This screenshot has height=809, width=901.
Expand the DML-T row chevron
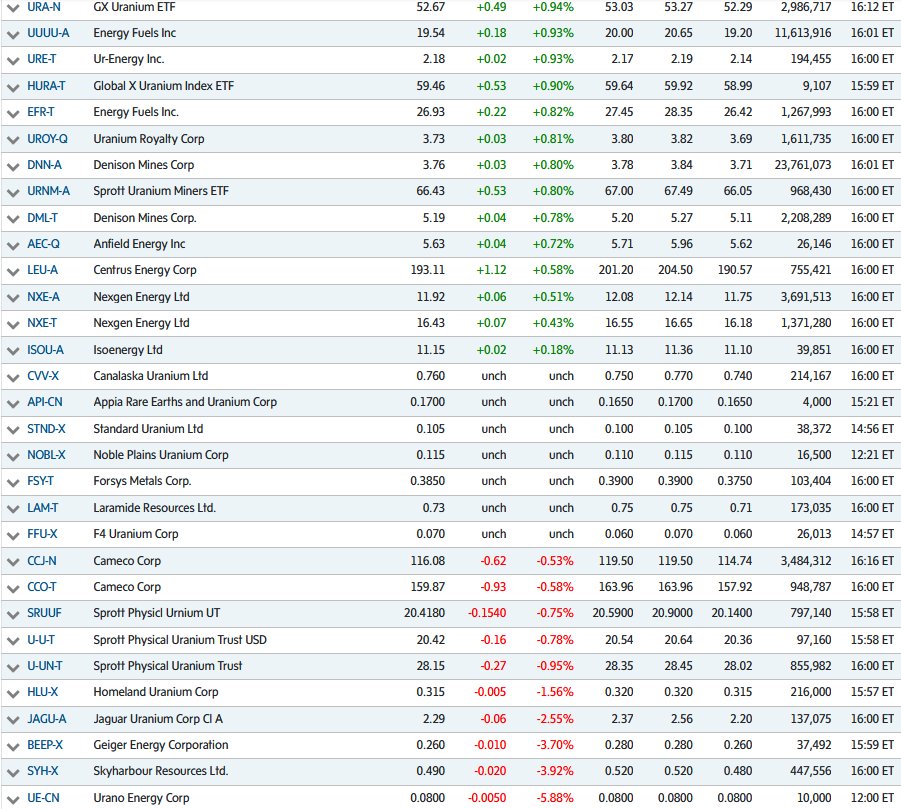pyautogui.click(x=13, y=219)
